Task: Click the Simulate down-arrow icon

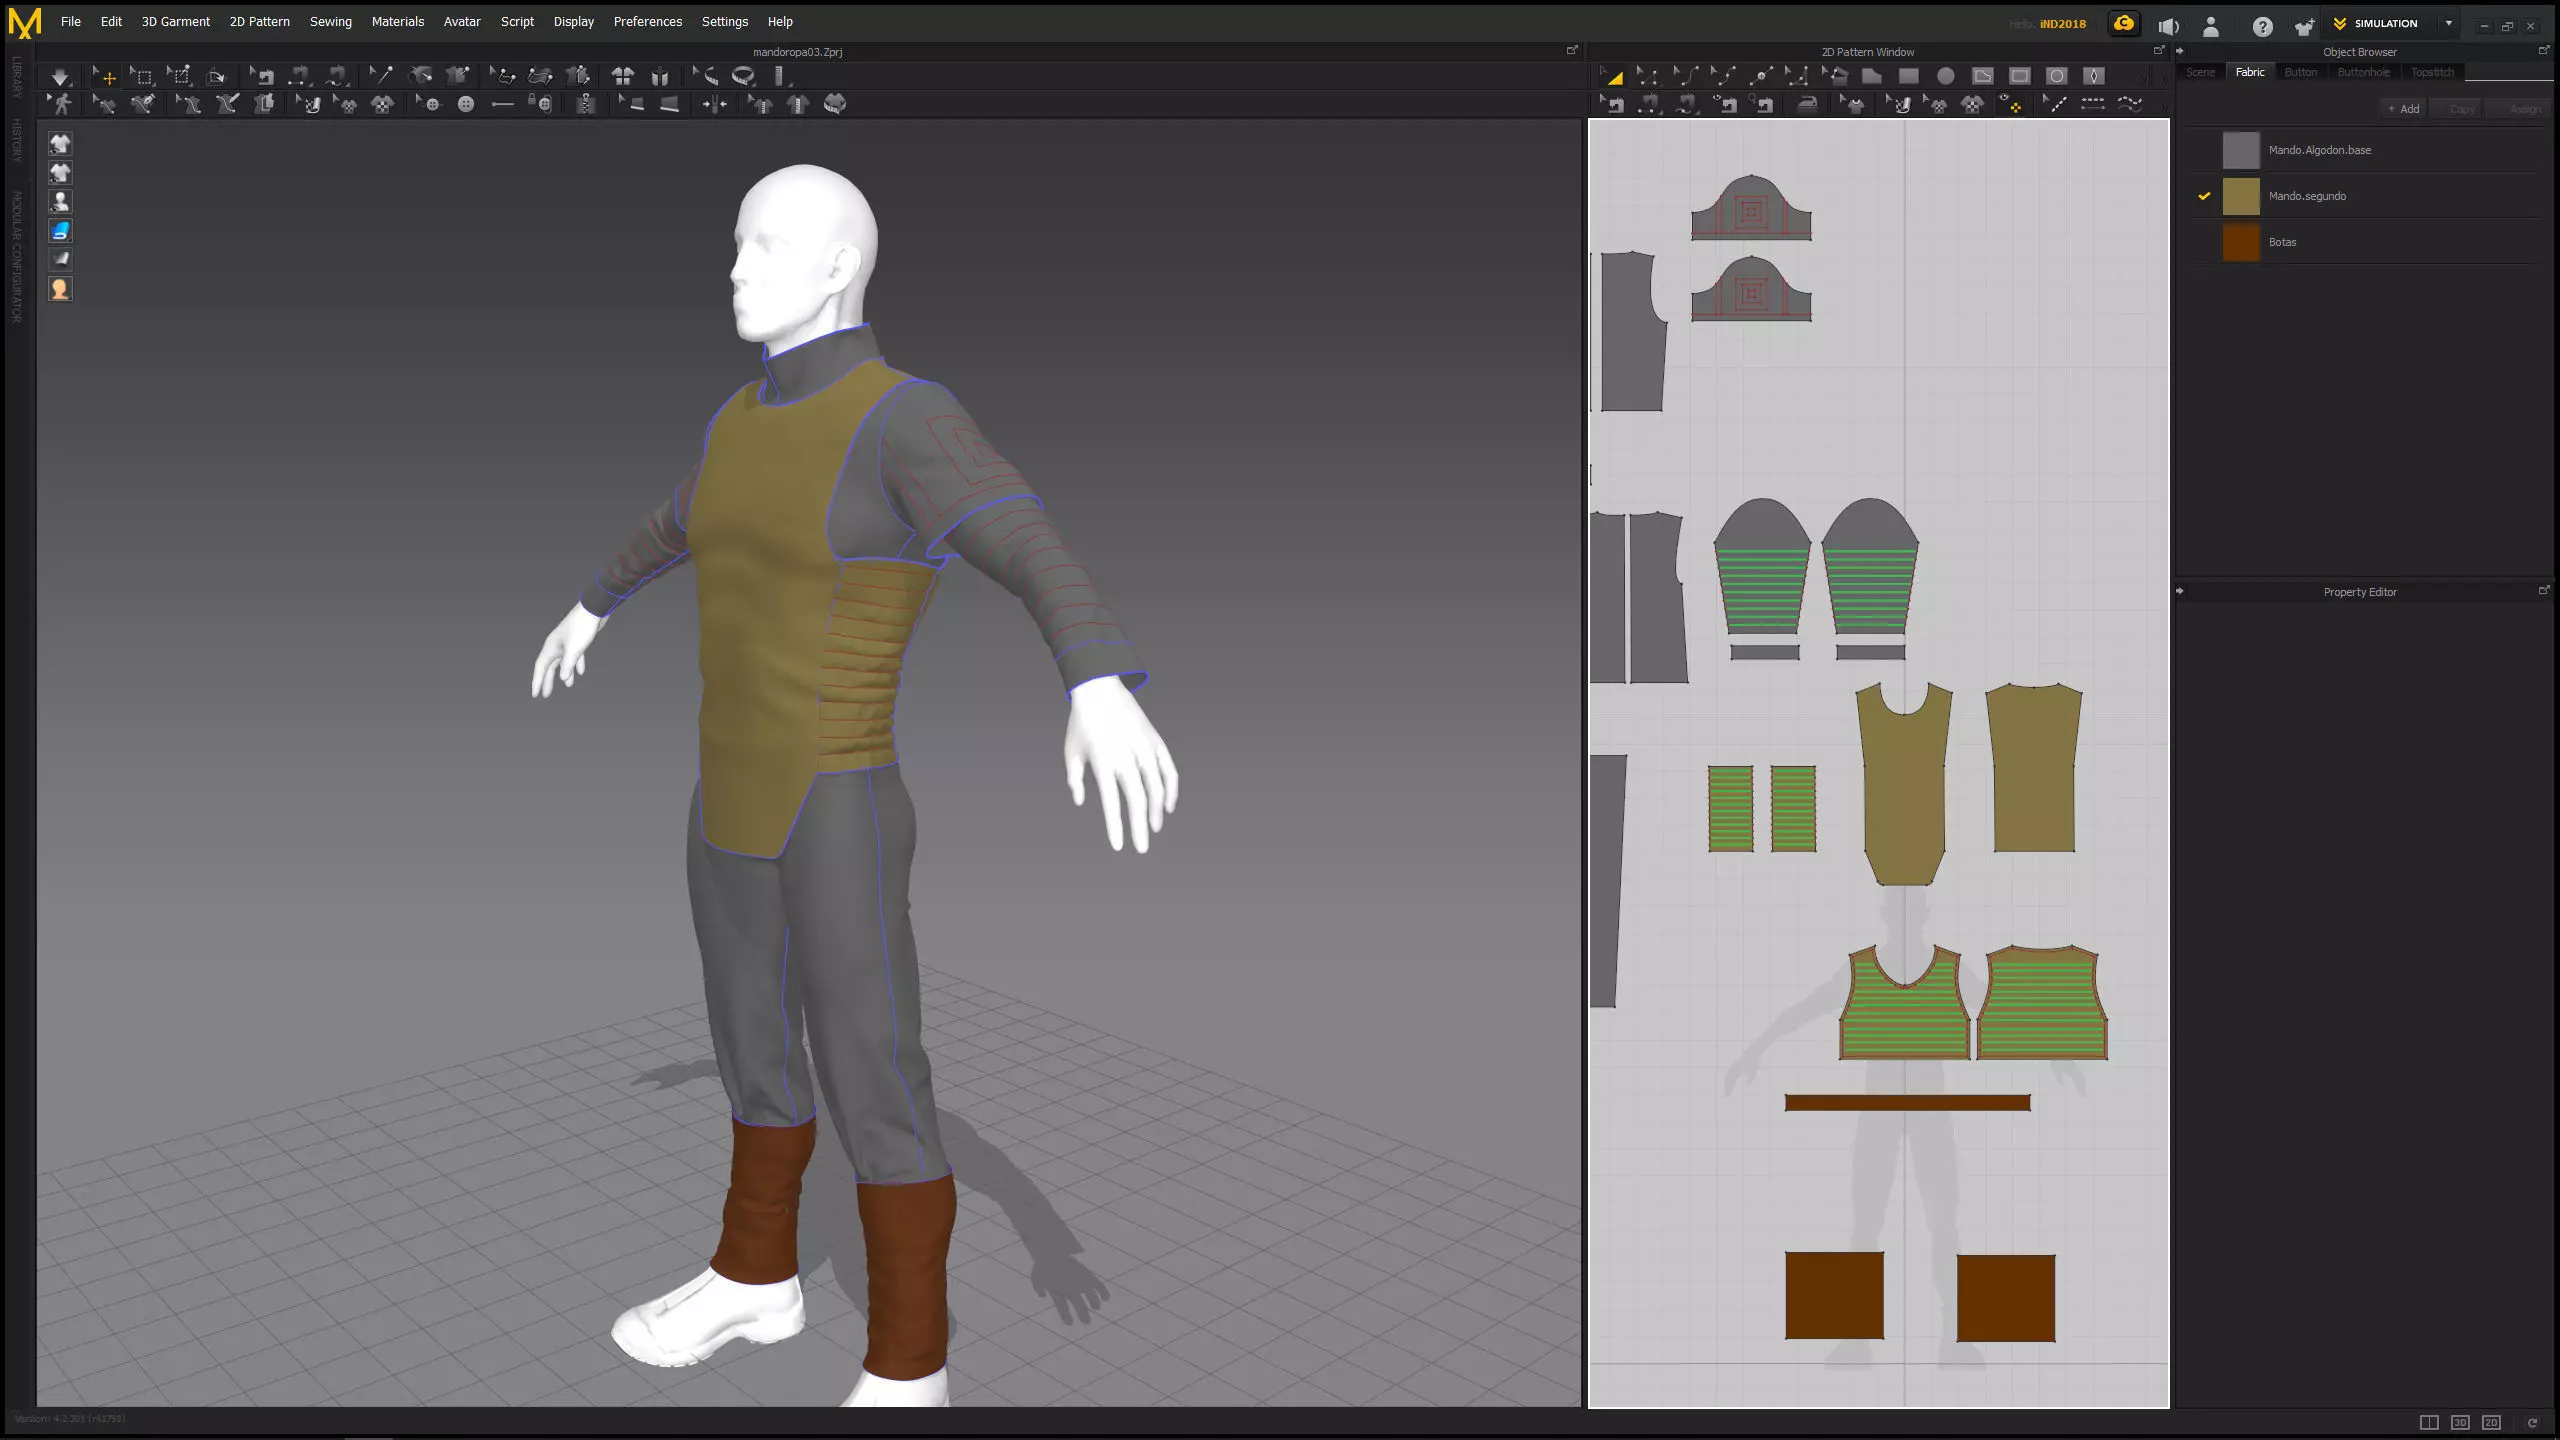Action: pos(60,76)
